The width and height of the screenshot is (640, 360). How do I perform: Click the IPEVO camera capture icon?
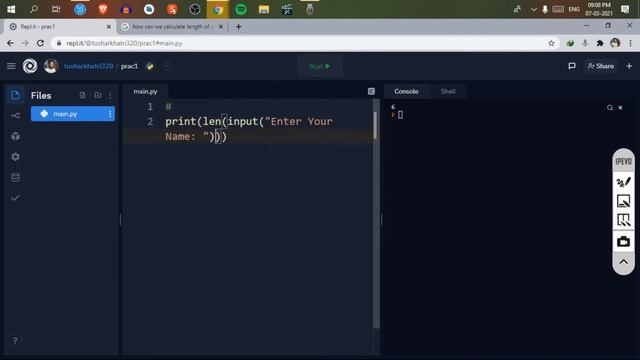pyautogui.click(x=623, y=241)
